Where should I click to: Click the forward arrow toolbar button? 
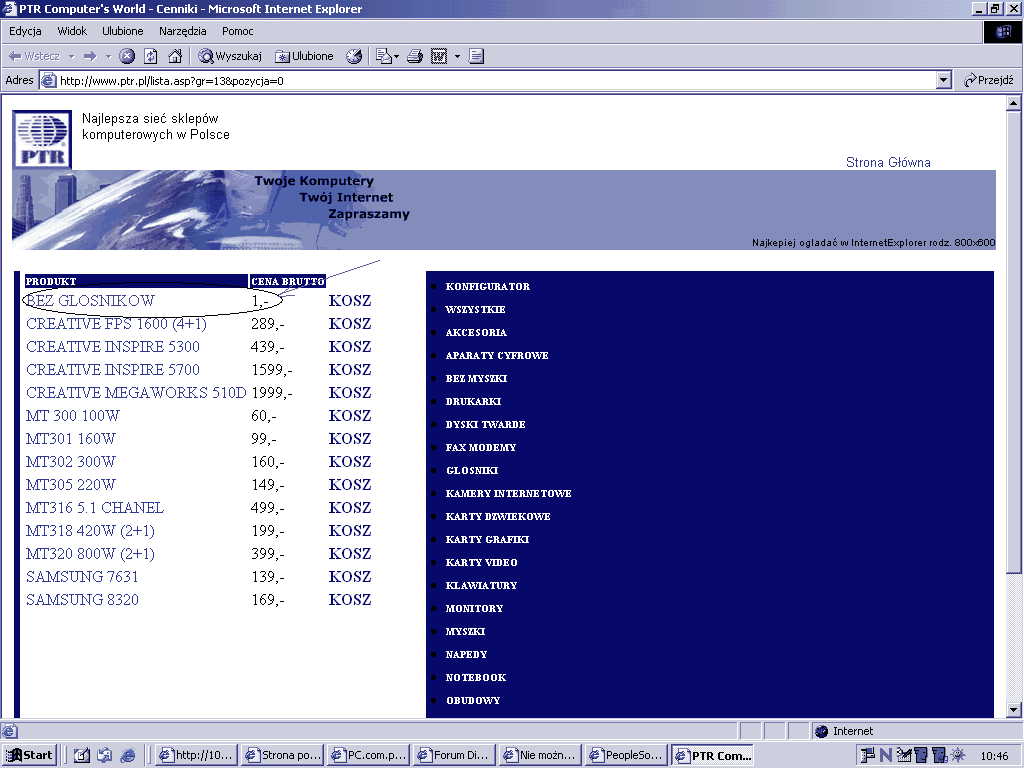pyautogui.click(x=90, y=56)
